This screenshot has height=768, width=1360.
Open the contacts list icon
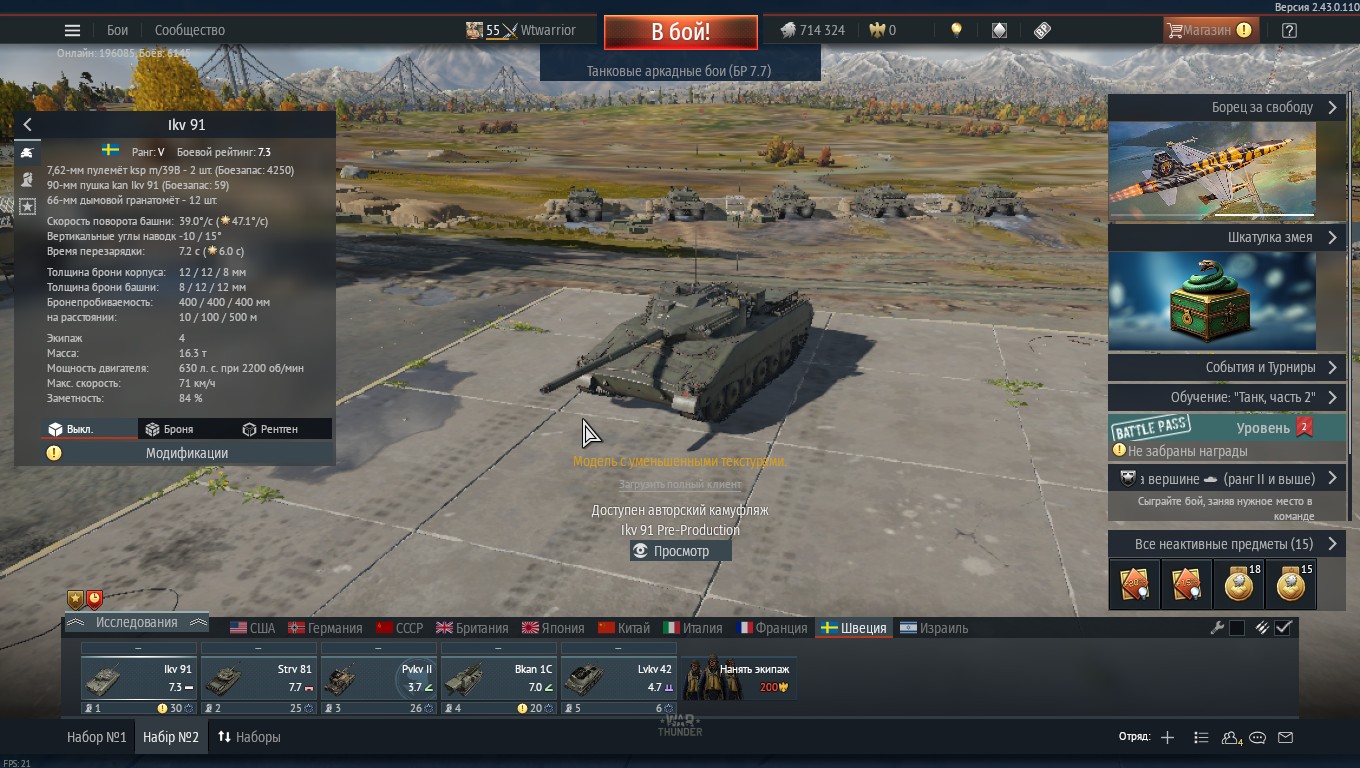[x=1231, y=737]
